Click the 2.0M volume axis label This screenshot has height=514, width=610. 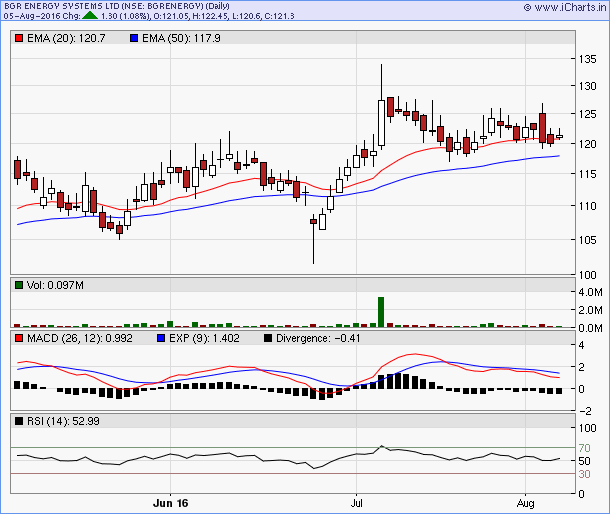[590, 310]
